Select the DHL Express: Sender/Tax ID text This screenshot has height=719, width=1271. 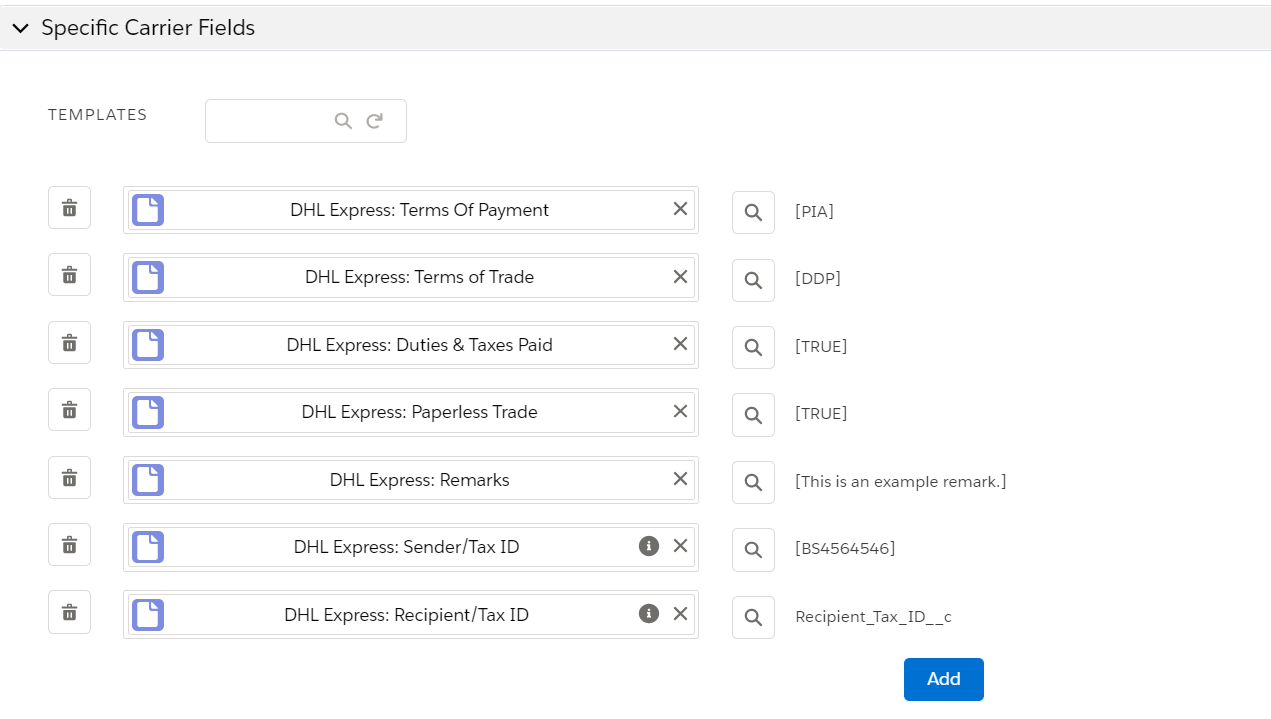tap(406, 547)
